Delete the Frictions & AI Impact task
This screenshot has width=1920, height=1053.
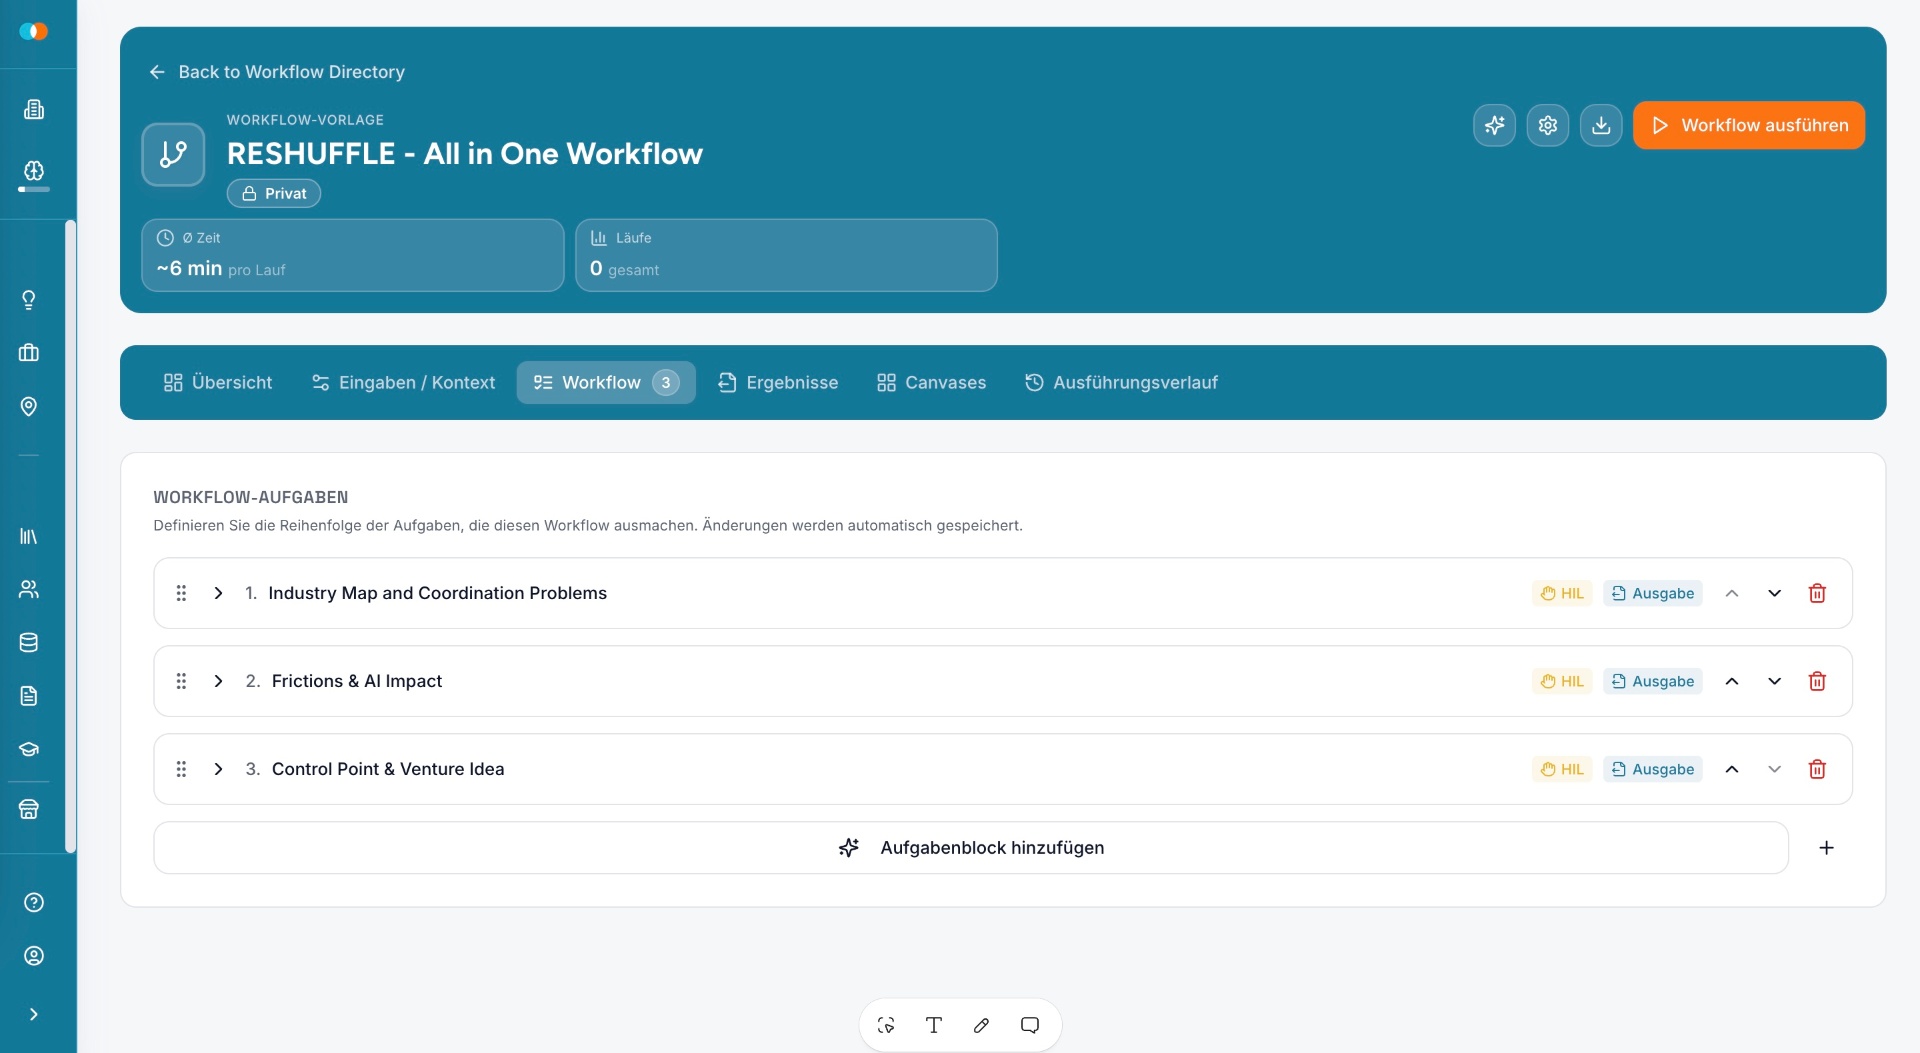[x=1817, y=681]
